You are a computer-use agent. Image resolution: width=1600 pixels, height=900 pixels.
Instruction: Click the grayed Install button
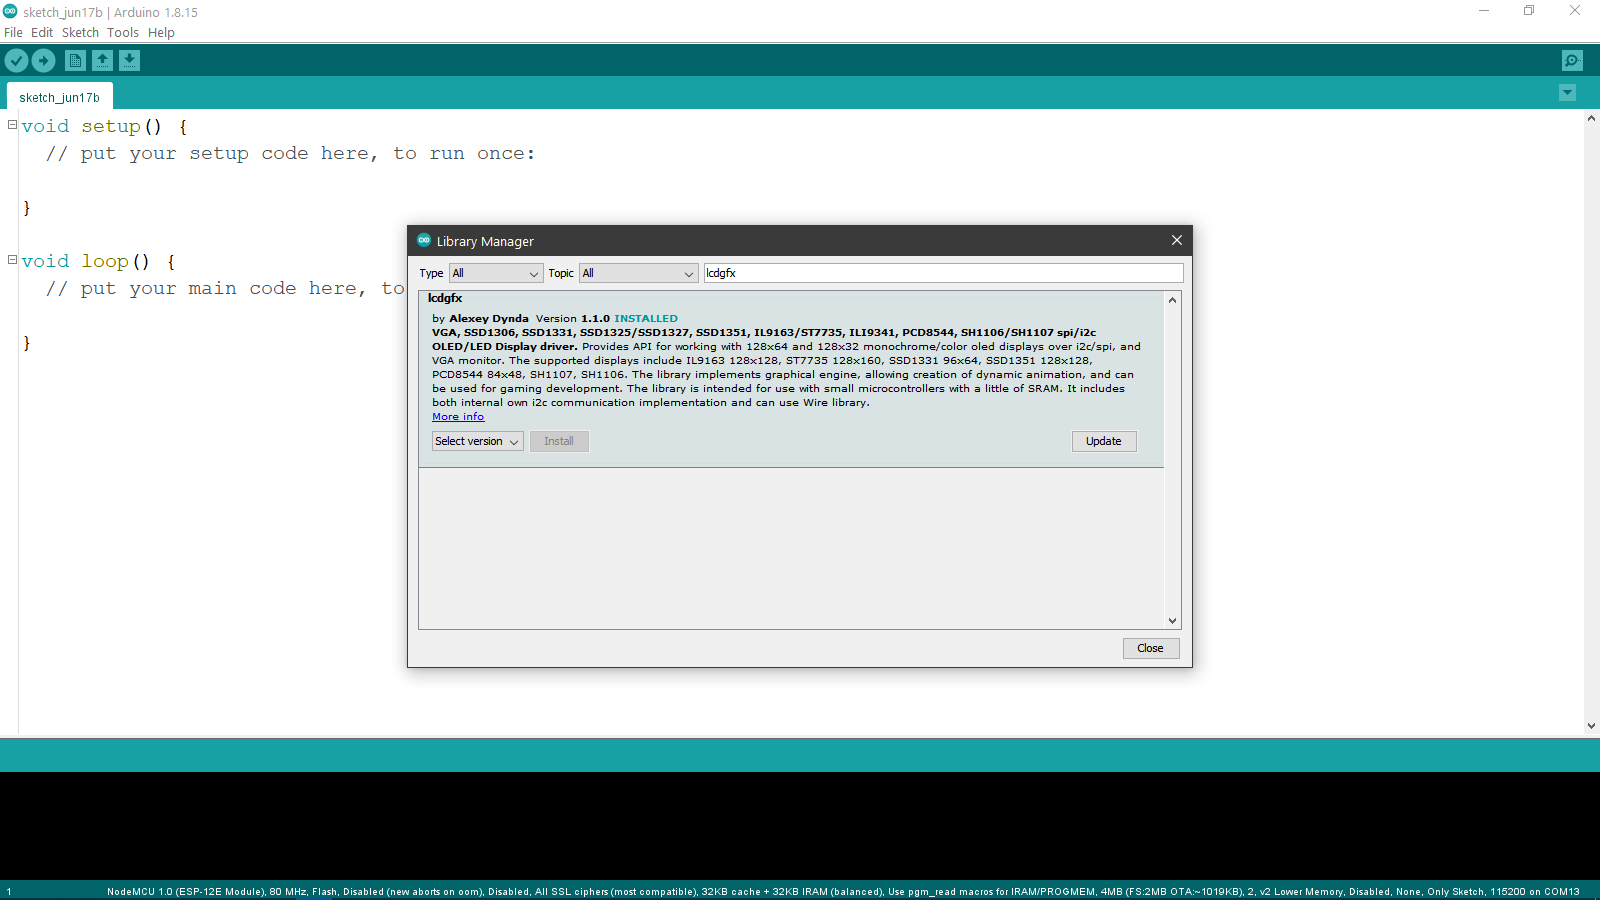(x=559, y=441)
